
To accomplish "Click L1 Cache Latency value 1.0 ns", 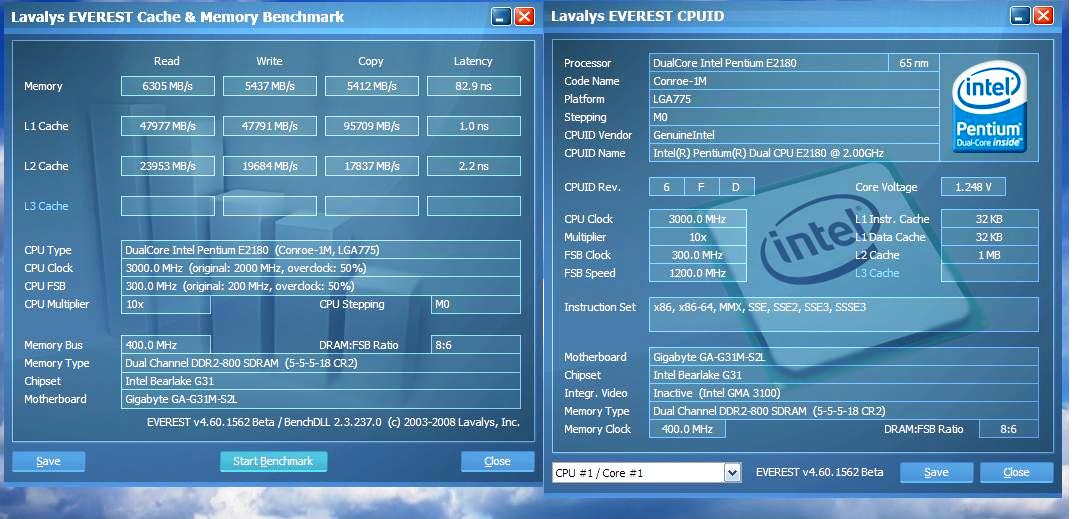I will [474, 126].
